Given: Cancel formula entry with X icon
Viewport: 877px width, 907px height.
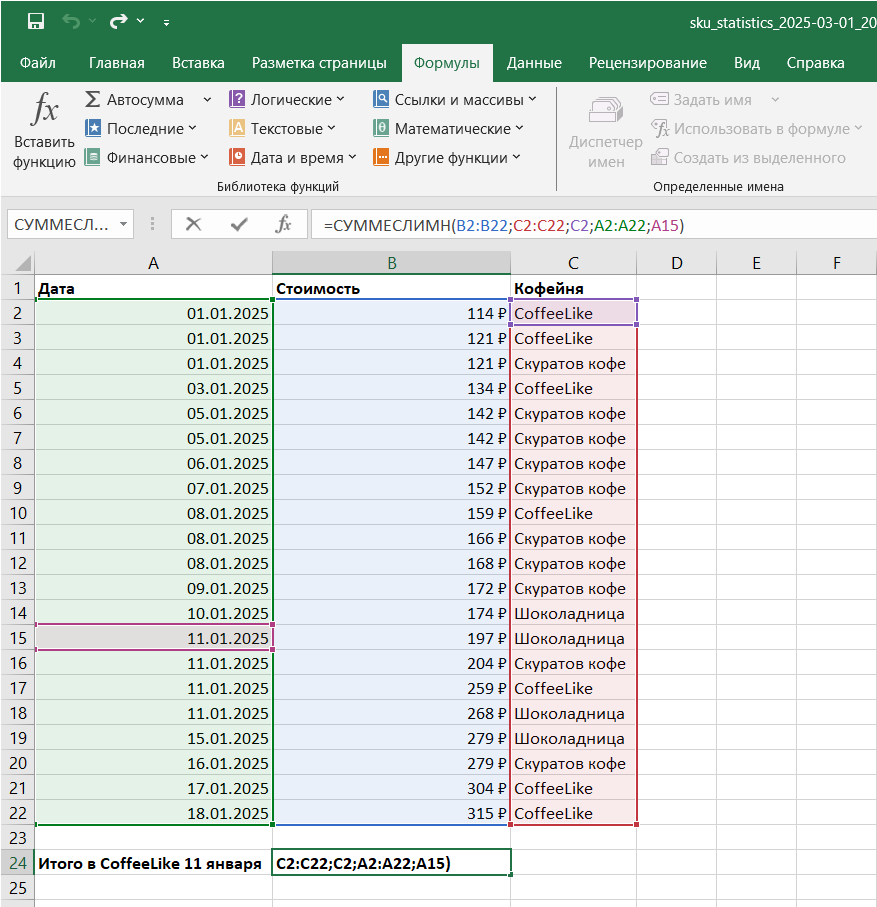Looking at the screenshot, I should [x=193, y=225].
